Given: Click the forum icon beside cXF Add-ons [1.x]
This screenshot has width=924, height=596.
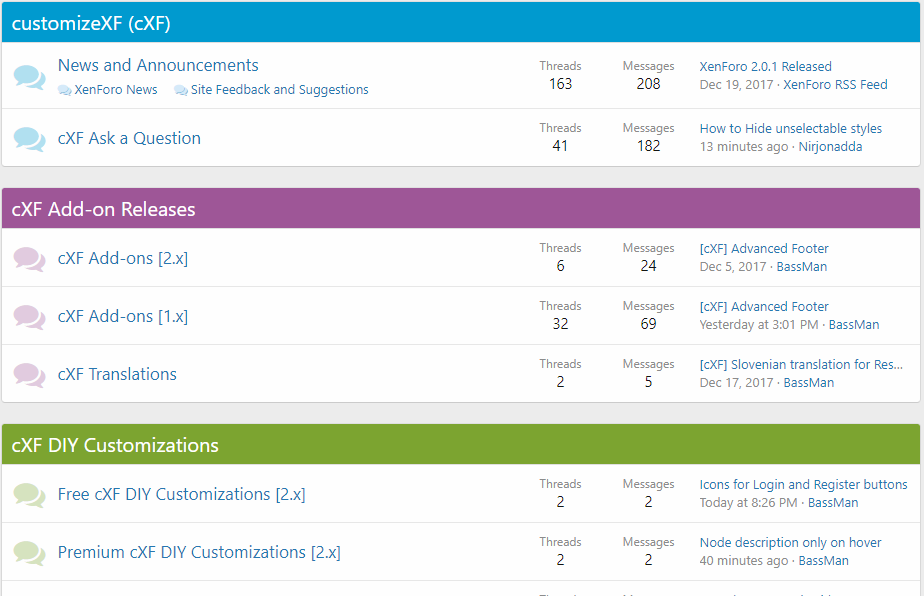Looking at the screenshot, I should click(x=29, y=317).
